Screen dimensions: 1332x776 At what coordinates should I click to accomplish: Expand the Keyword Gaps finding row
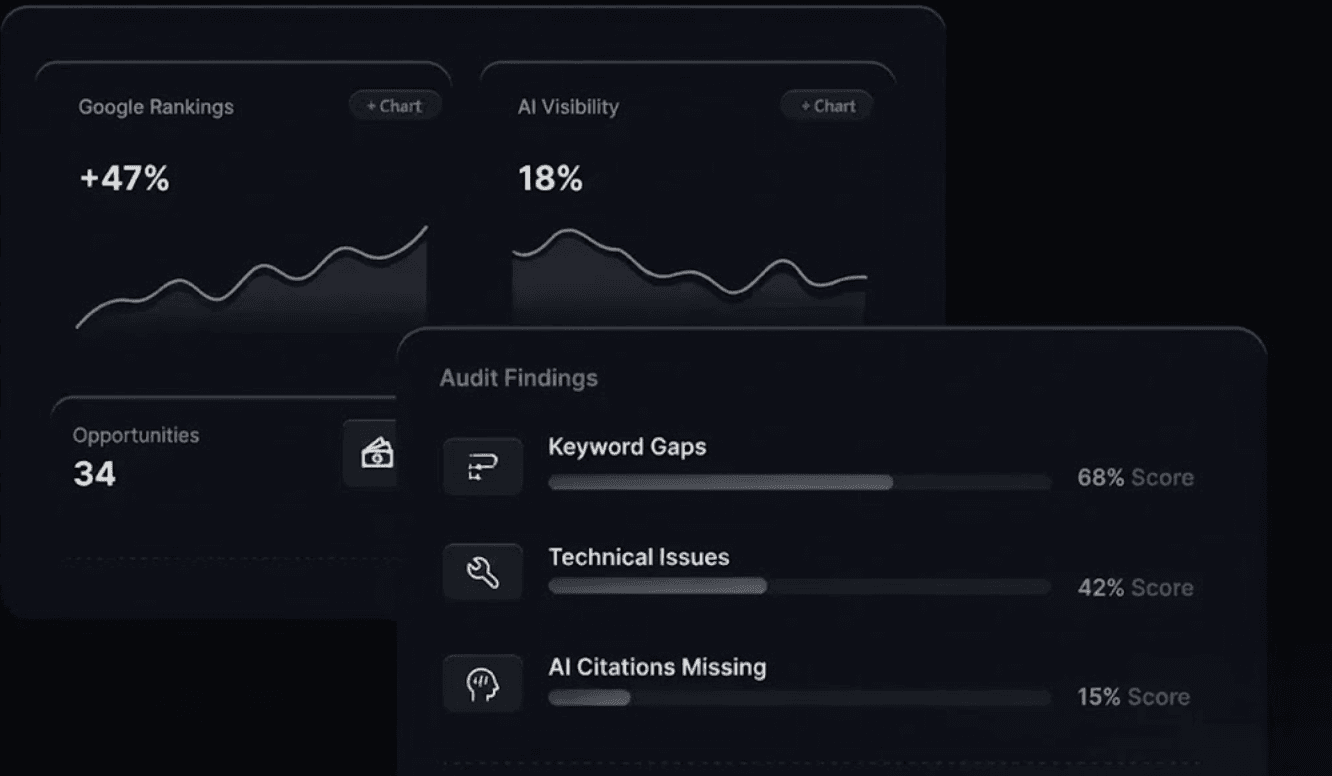click(x=627, y=447)
